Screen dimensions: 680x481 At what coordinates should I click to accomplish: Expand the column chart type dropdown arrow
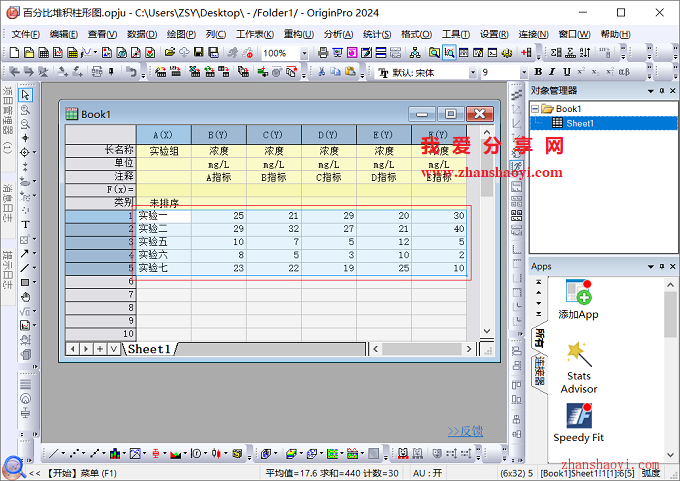(124, 454)
